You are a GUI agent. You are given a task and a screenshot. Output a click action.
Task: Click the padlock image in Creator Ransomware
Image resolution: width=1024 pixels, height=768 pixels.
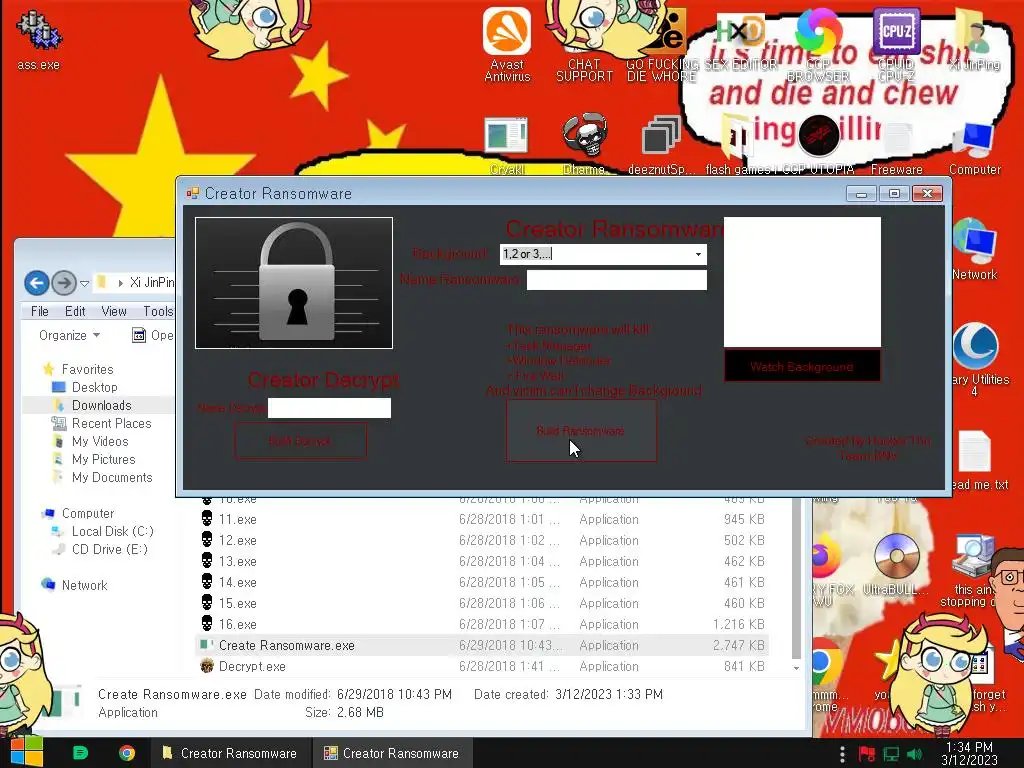pos(294,283)
